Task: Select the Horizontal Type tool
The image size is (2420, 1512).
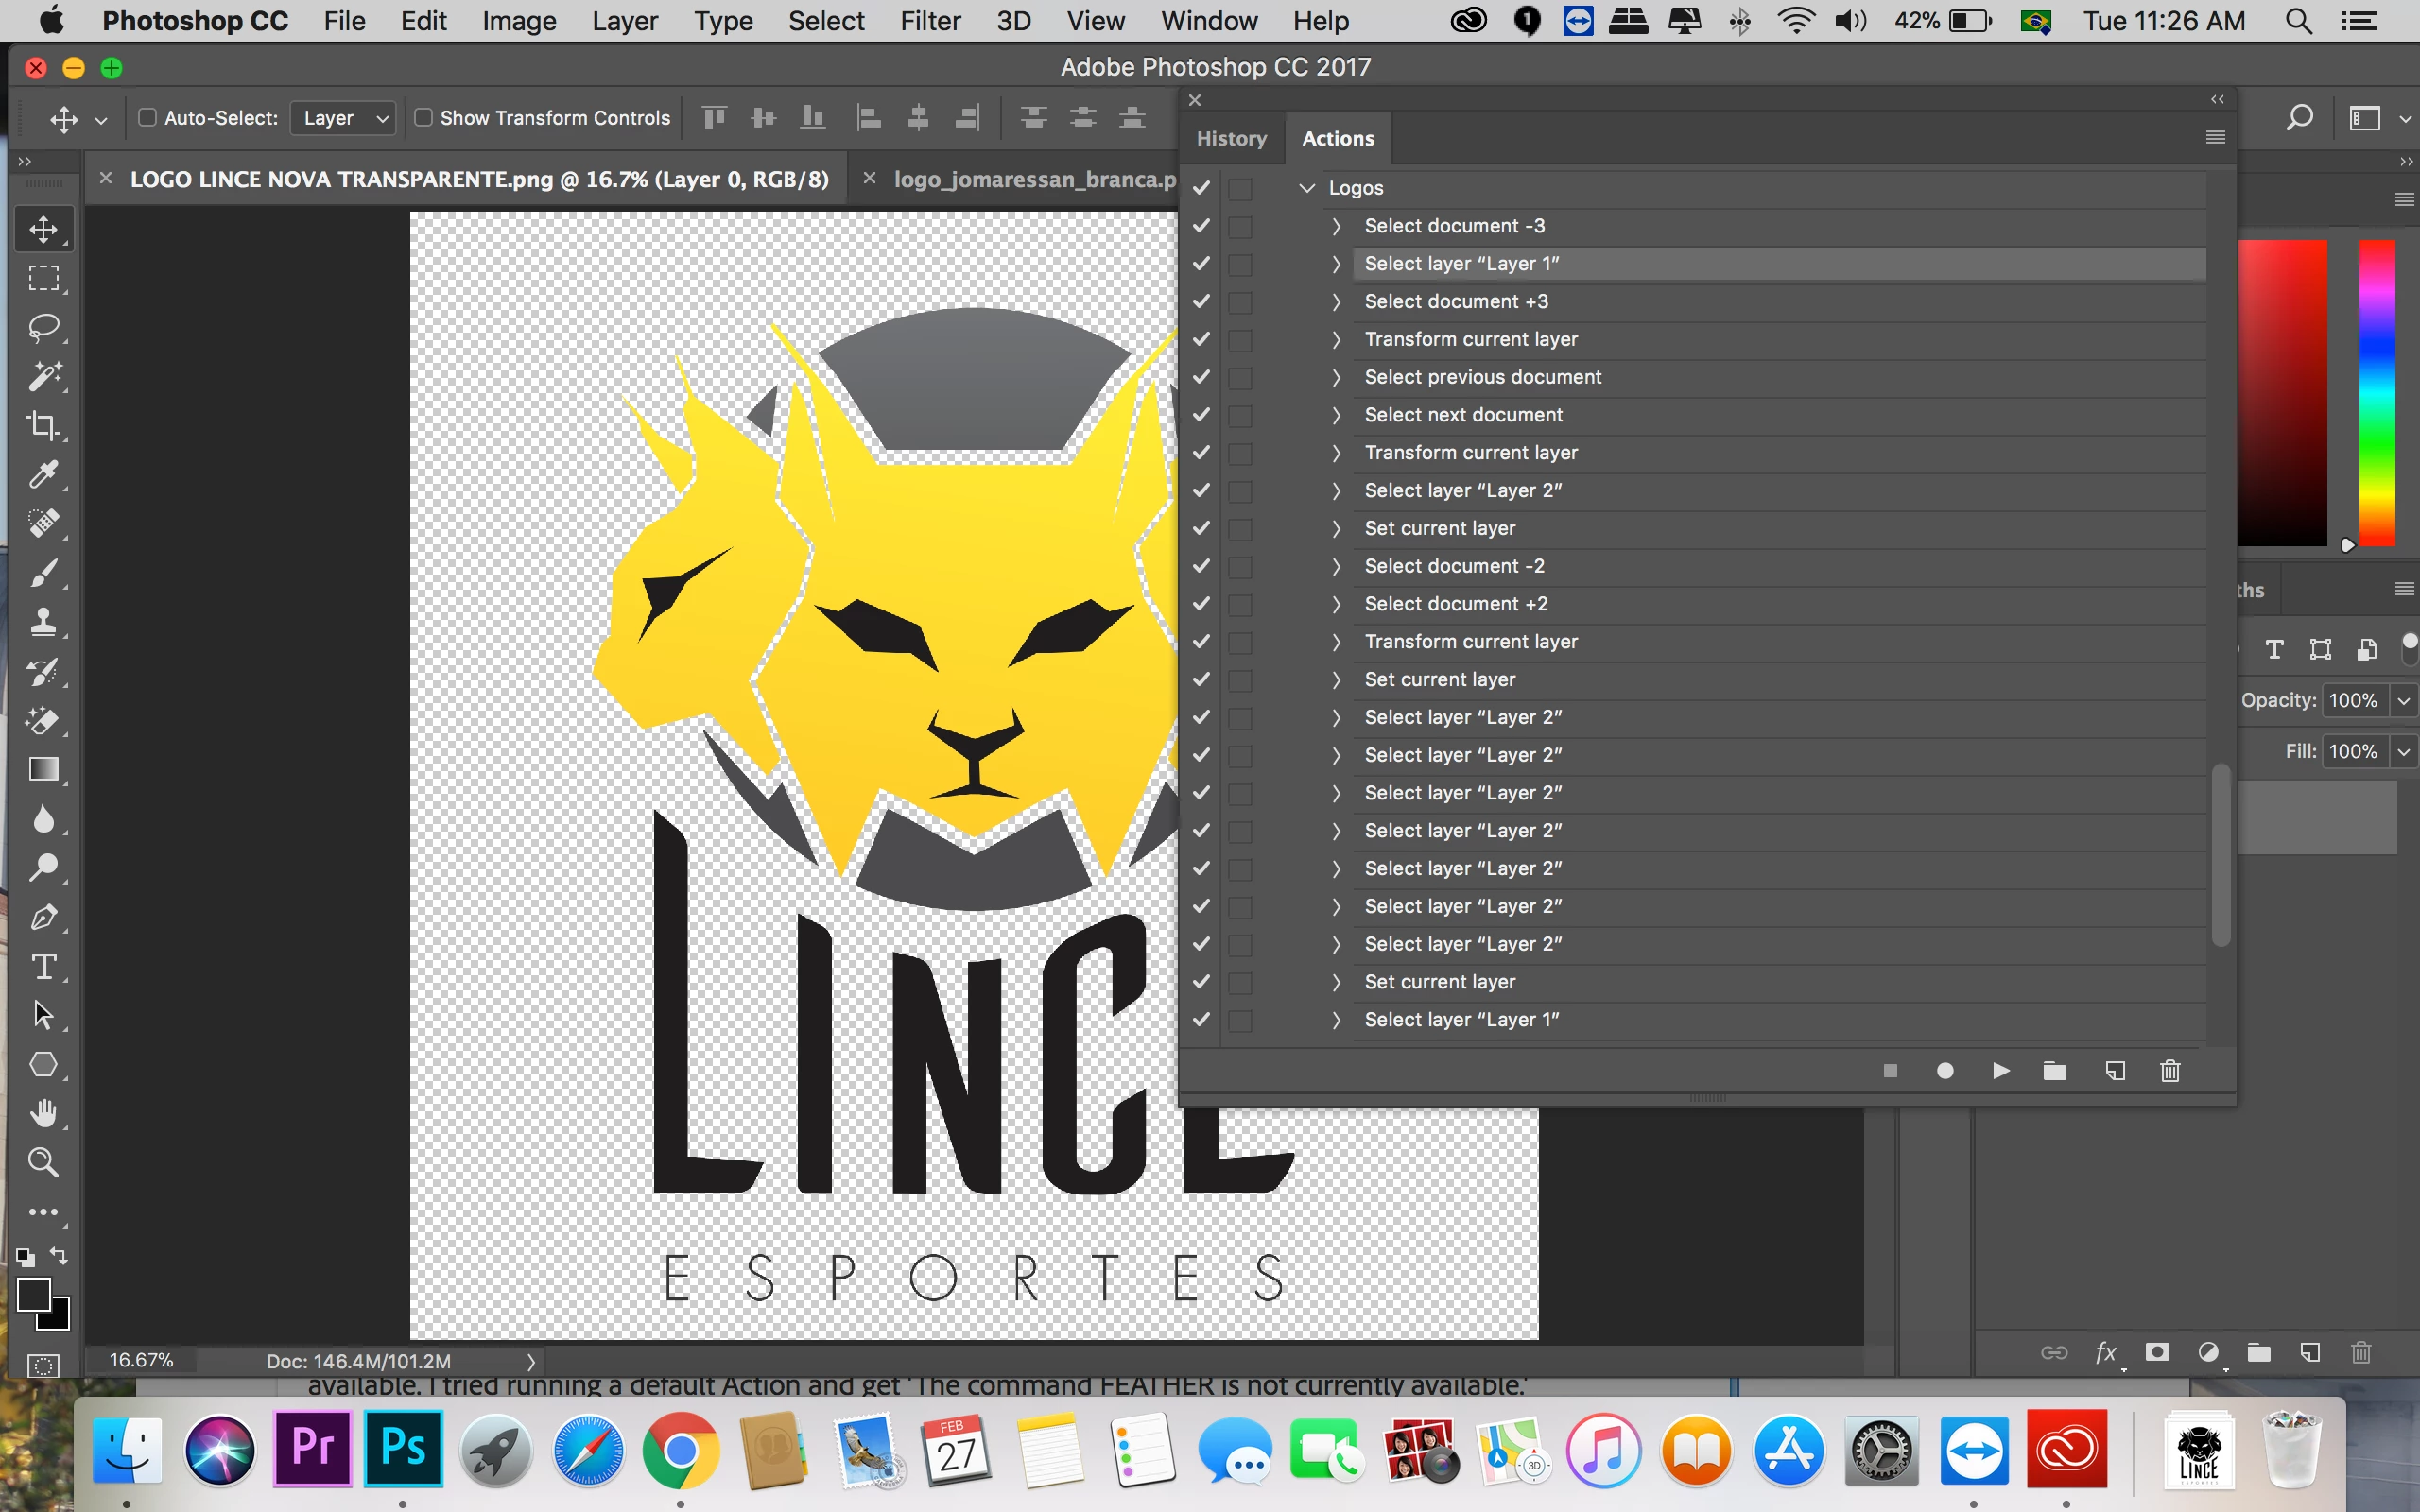Action: [43, 966]
